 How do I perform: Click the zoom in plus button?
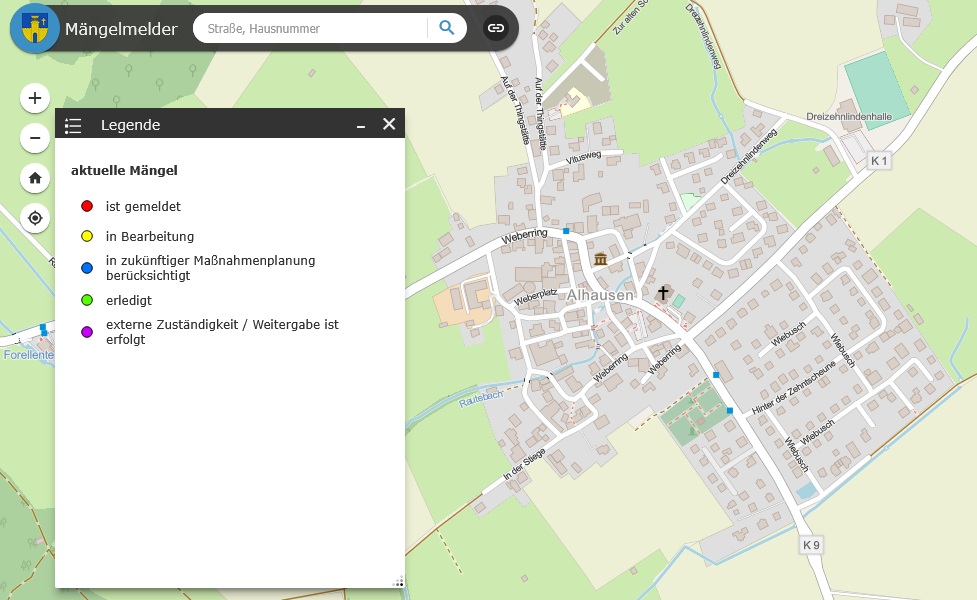(x=35, y=98)
